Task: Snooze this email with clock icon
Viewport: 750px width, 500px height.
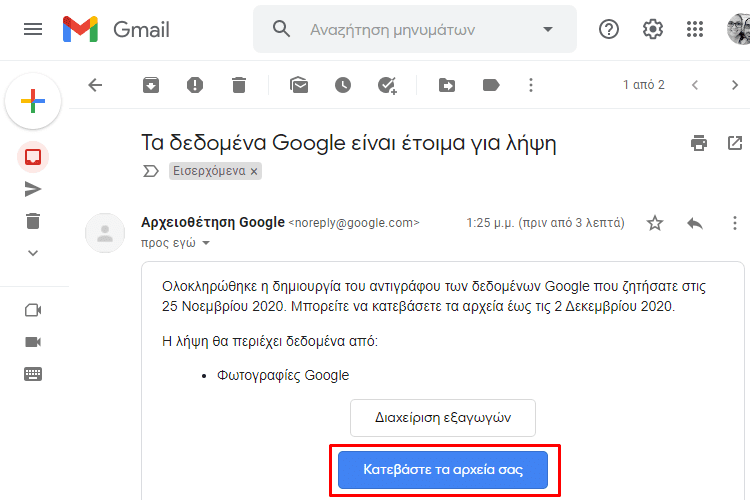Action: [x=342, y=85]
